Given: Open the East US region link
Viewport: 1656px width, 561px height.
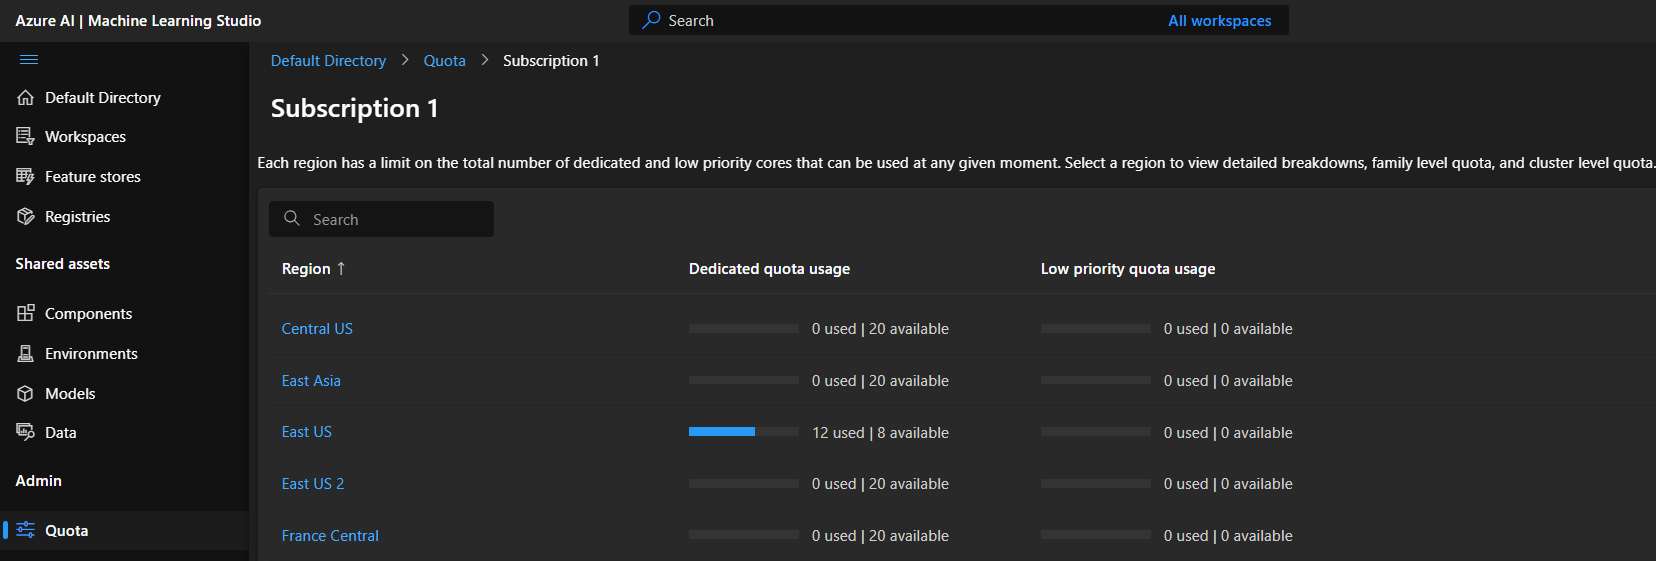Looking at the screenshot, I should pyautogui.click(x=306, y=432).
